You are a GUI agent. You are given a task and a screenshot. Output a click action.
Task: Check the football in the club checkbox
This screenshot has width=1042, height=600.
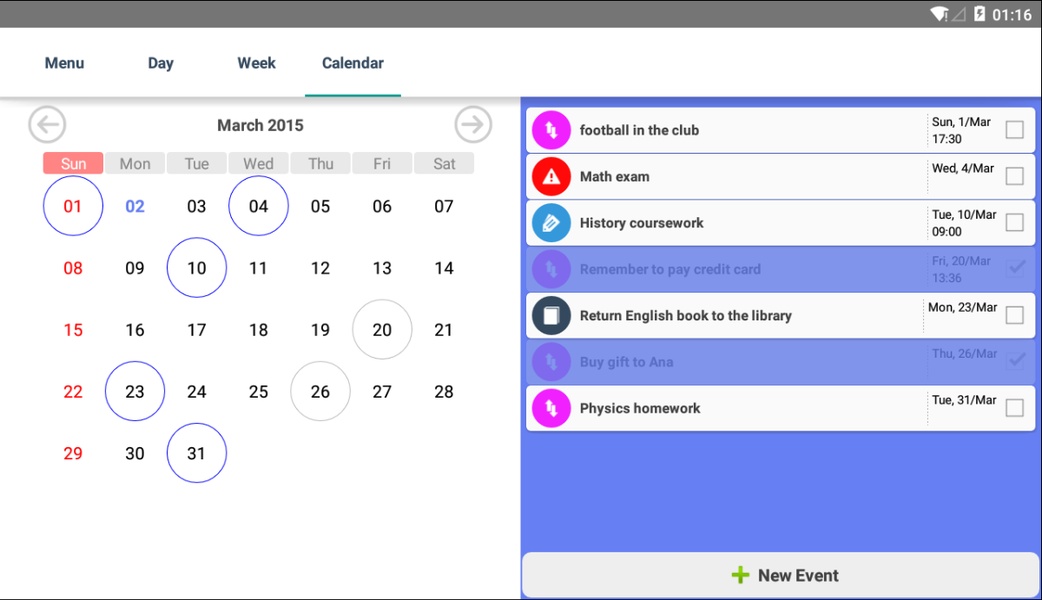[x=1015, y=130]
